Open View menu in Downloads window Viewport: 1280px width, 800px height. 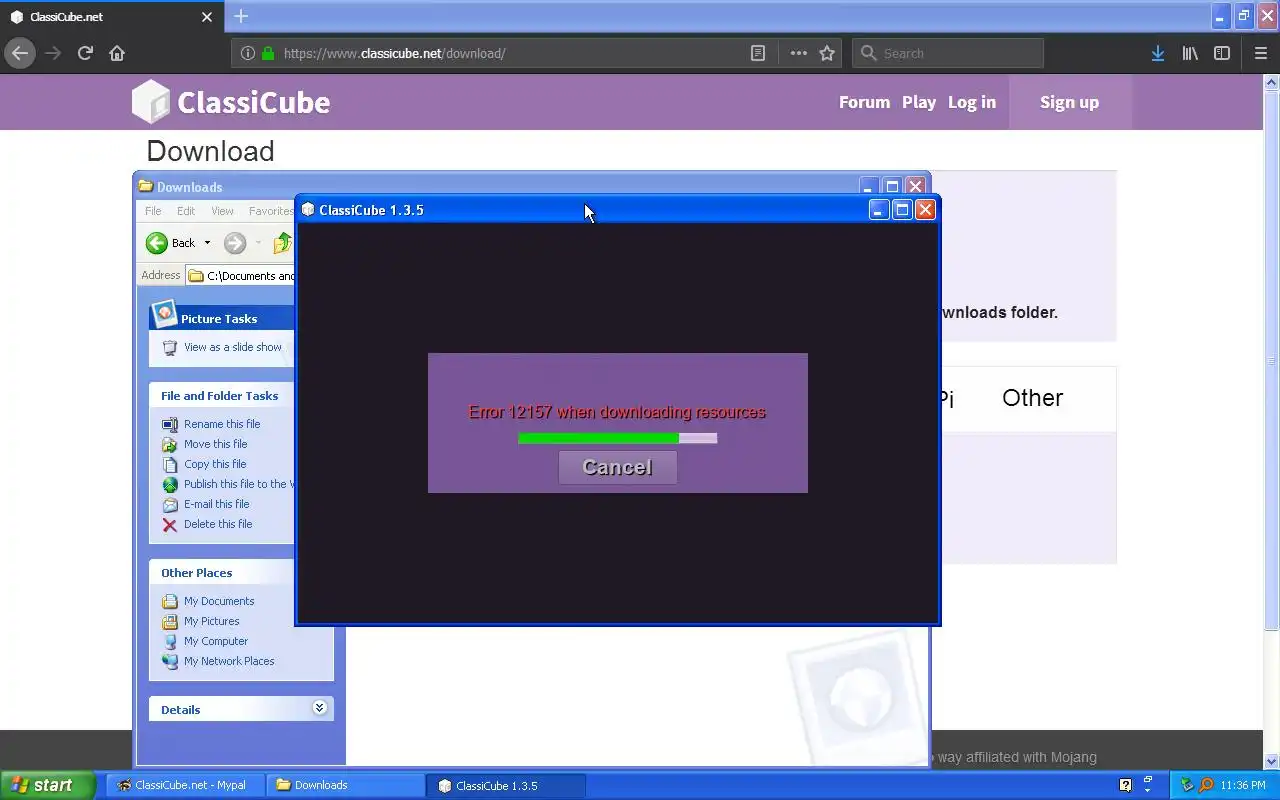[x=222, y=211]
